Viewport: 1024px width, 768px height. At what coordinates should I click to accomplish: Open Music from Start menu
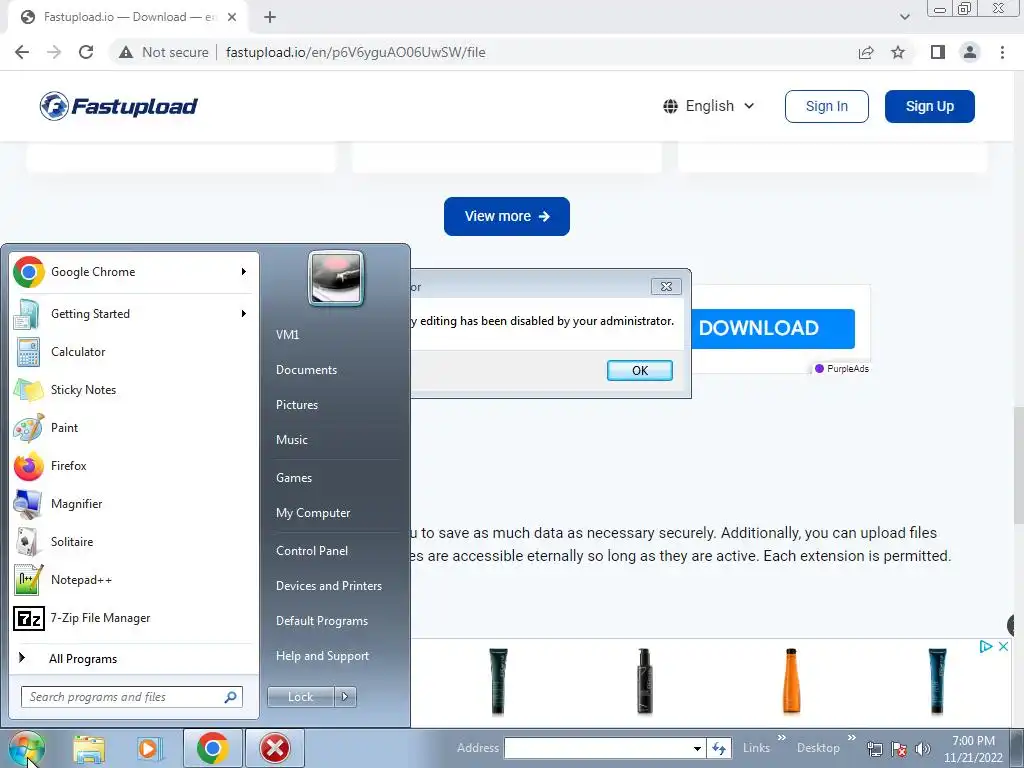tap(291, 440)
